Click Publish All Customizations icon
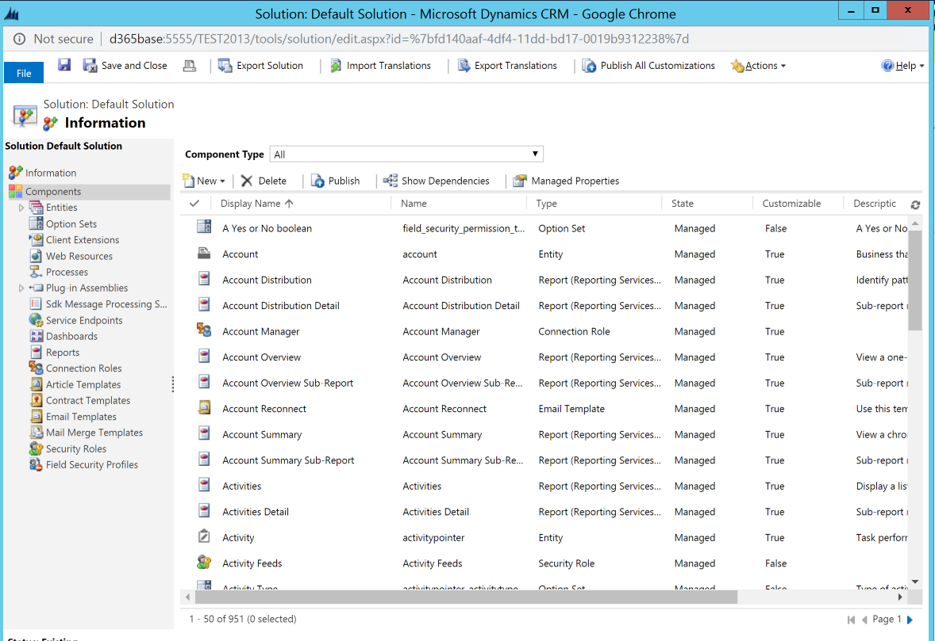The width and height of the screenshot is (935, 641). pos(589,66)
